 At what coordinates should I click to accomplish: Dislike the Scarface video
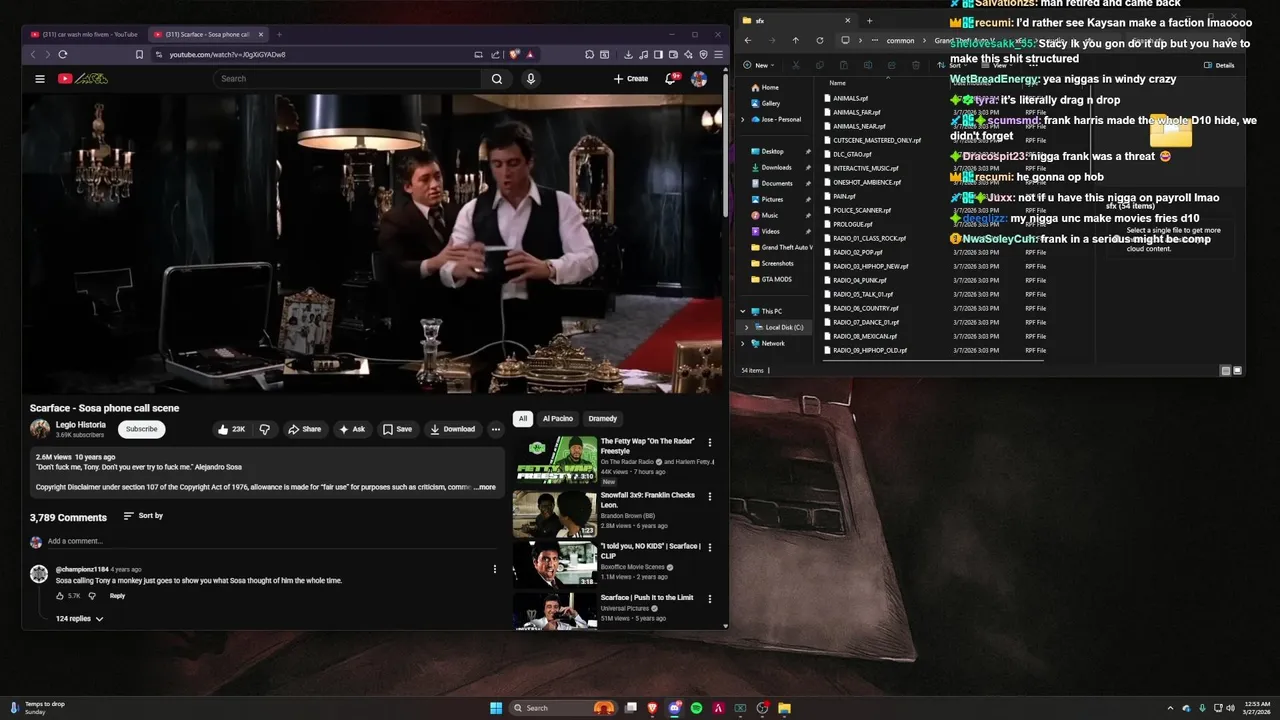pyautogui.click(x=265, y=429)
